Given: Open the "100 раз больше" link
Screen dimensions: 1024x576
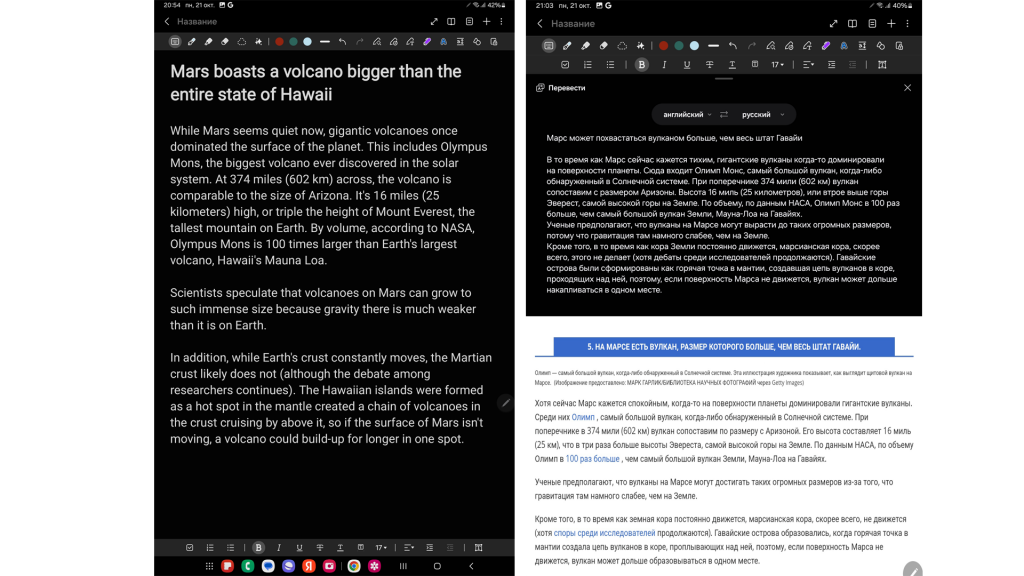Looking at the screenshot, I should pos(592,459).
